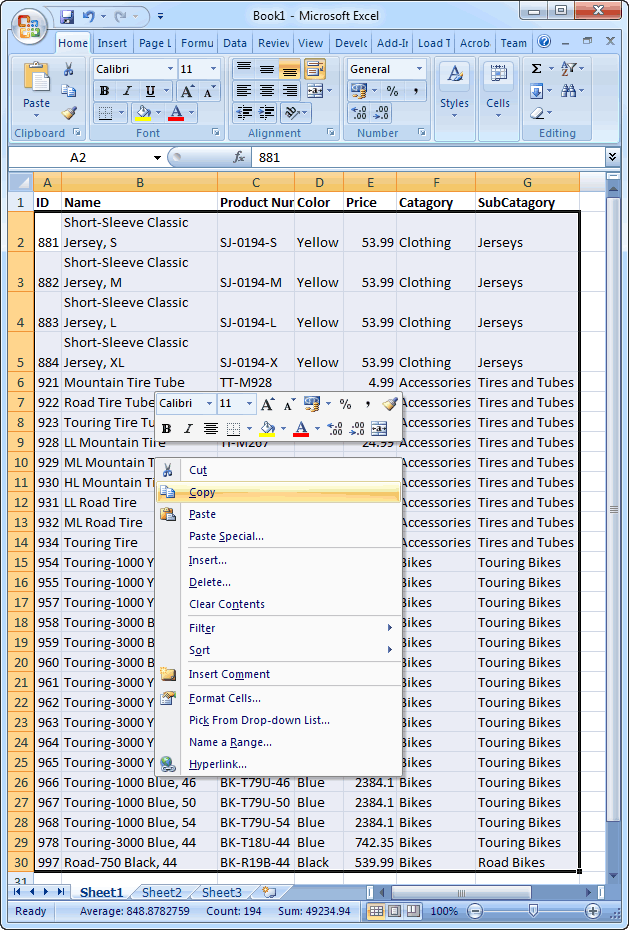Apply ribbon red font color

176,113
